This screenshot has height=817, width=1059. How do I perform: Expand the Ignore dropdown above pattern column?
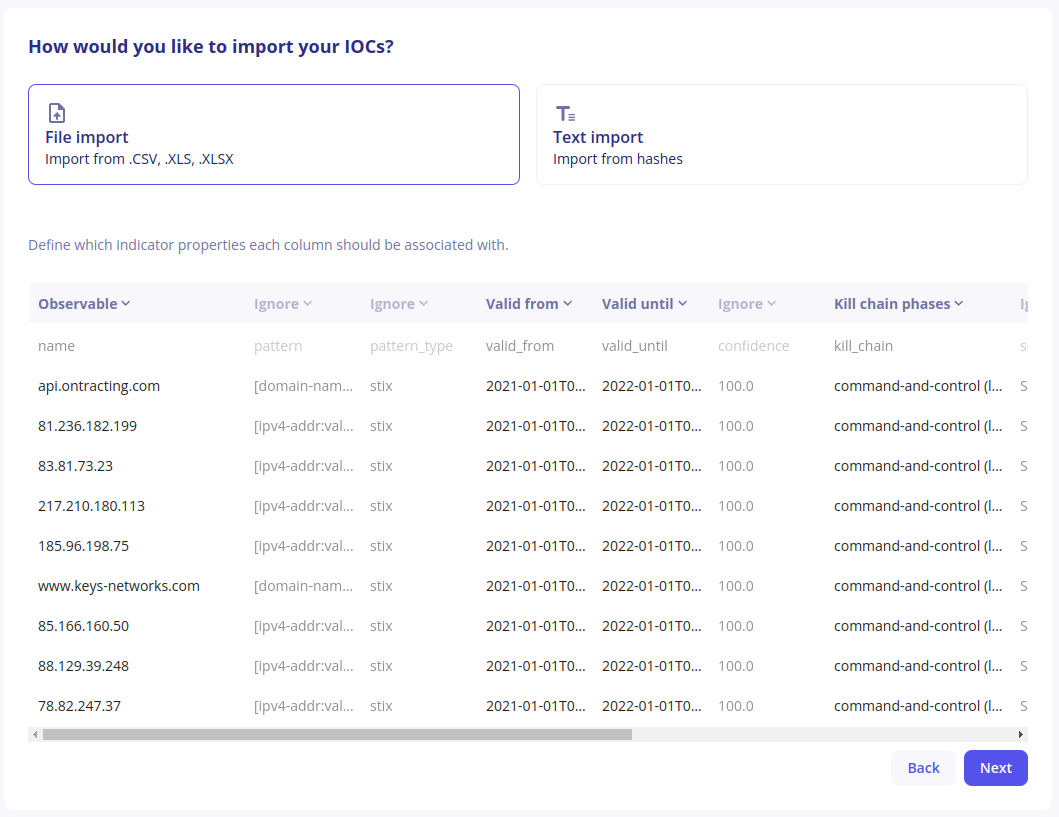[x=283, y=304]
